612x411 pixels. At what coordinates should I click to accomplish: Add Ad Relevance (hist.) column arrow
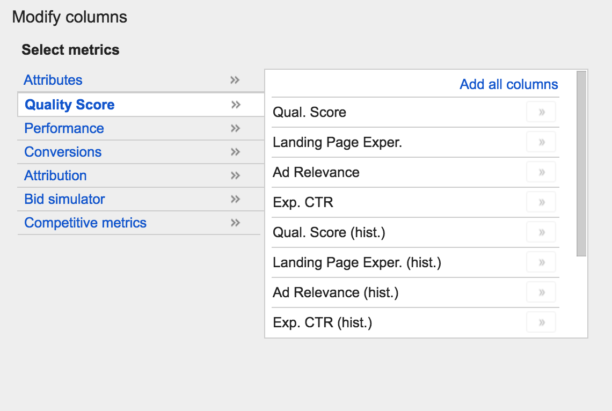click(541, 292)
